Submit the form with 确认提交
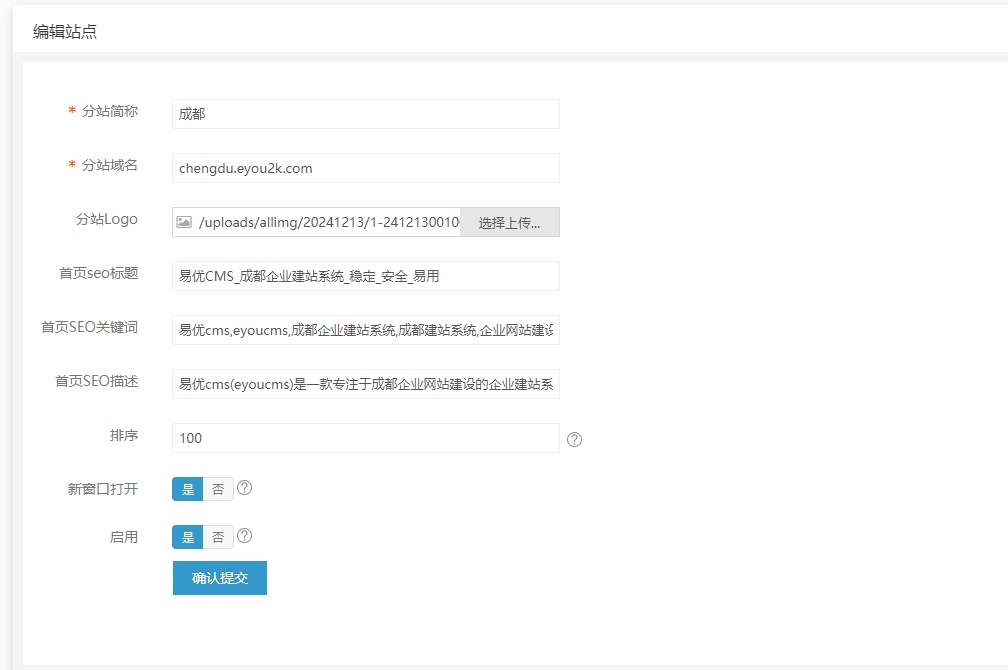This screenshot has height=670, width=1008. pos(219,578)
